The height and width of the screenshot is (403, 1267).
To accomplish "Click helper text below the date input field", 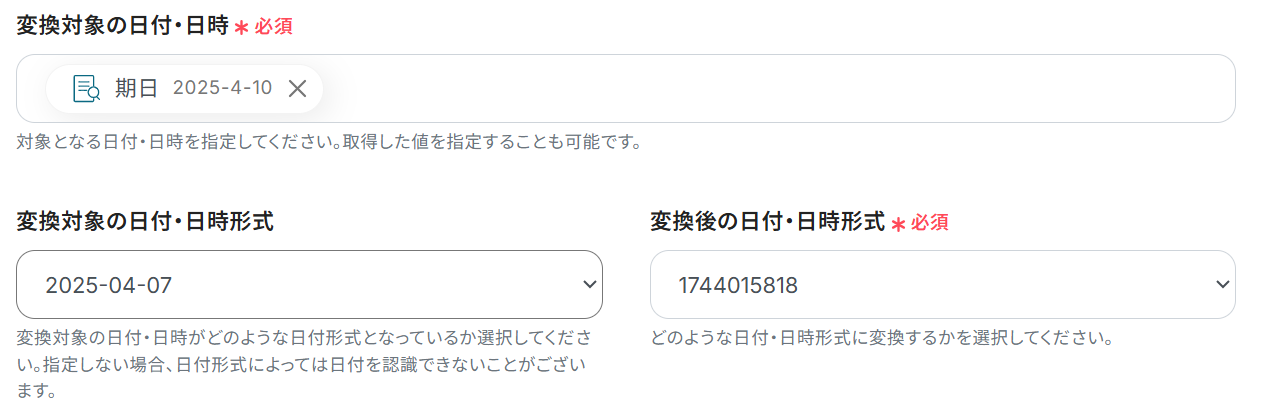I will tap(328, 142).
